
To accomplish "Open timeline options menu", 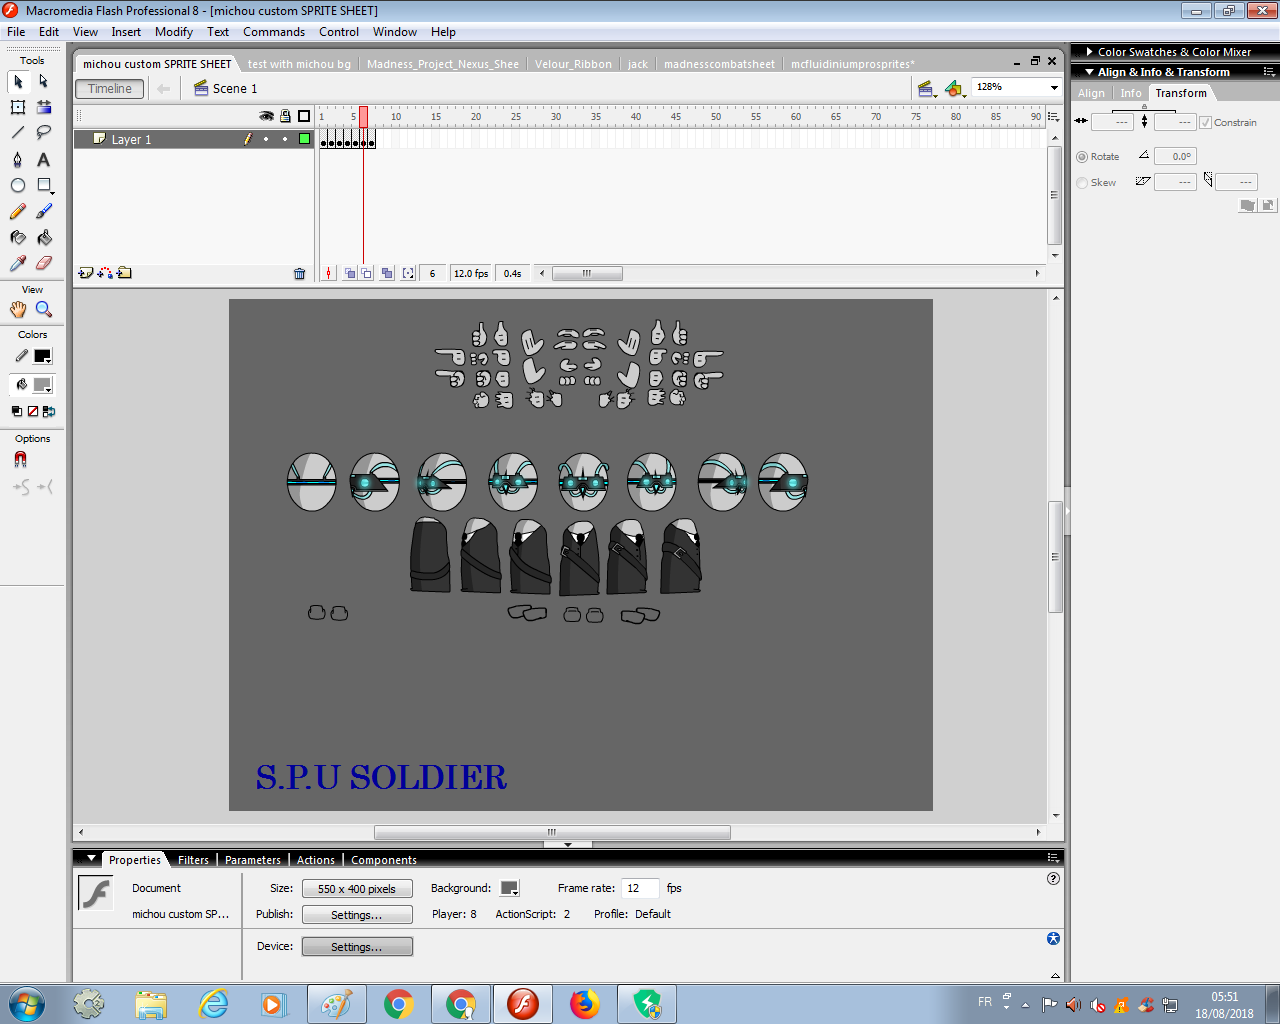I will click(1053, 116).
